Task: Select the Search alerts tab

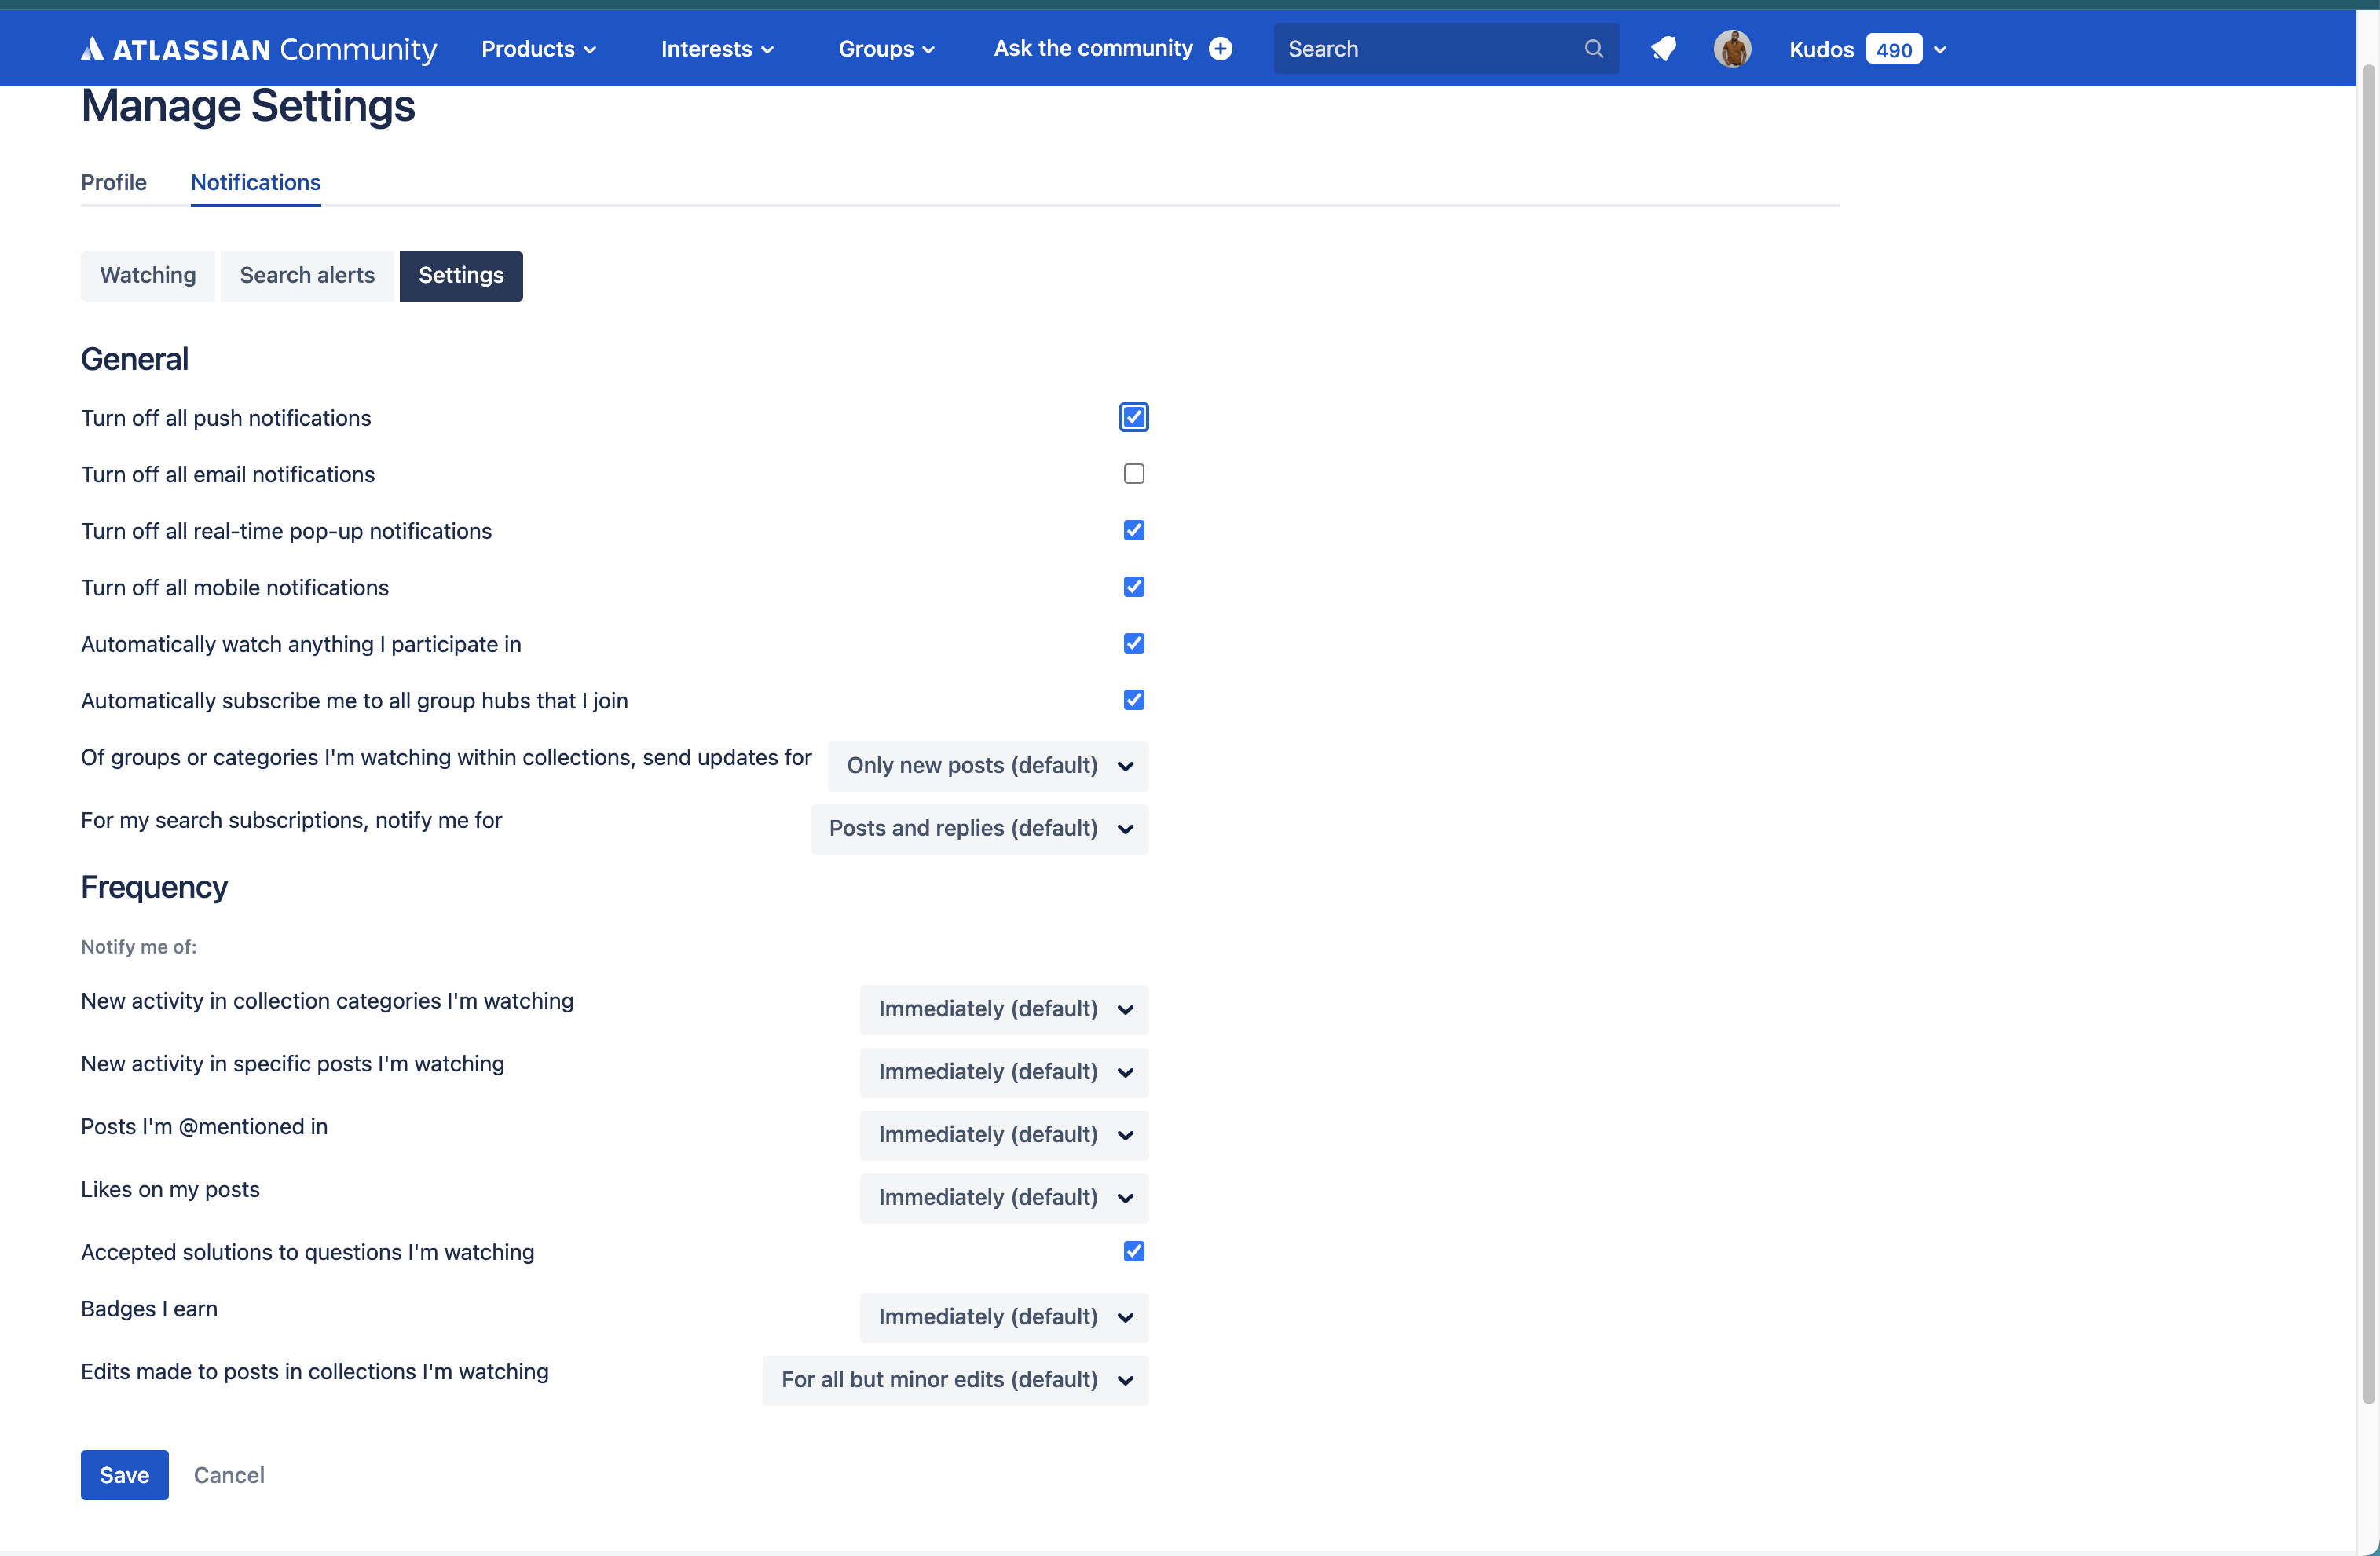Action: point(306,275)
